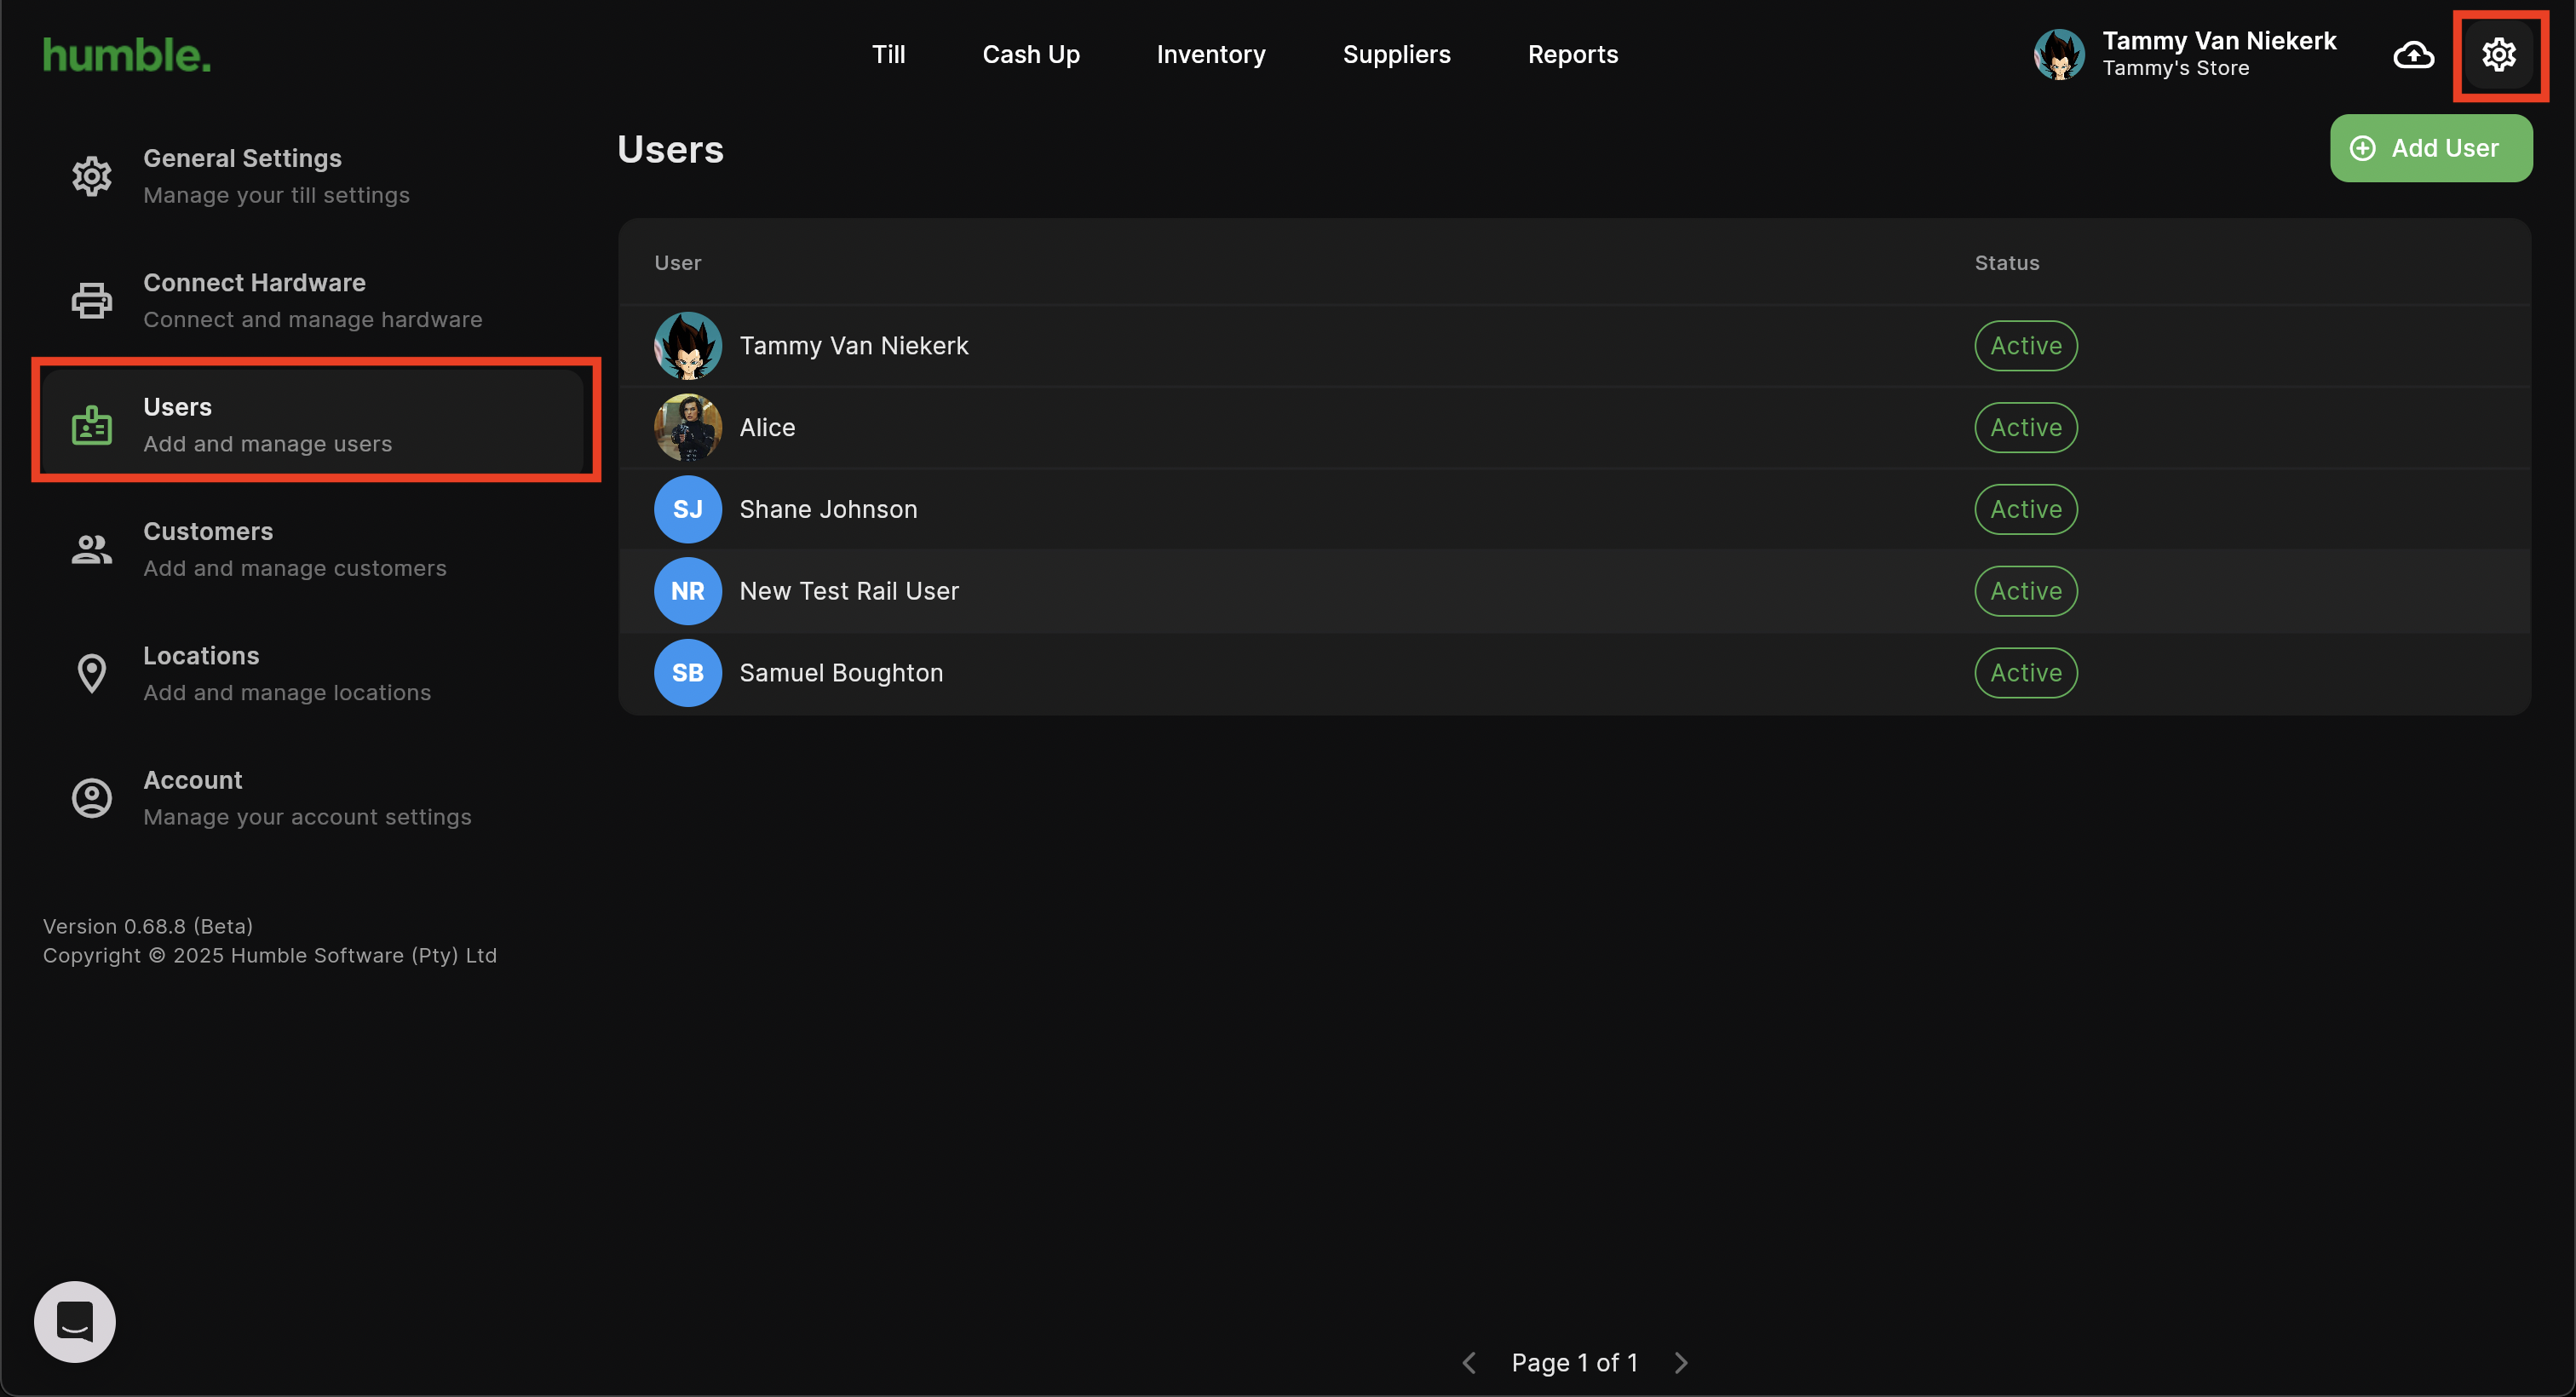2576x1397 pixels.
Task: Click the Tammy's Store name in header
Action: click(x=2175, y=69)
